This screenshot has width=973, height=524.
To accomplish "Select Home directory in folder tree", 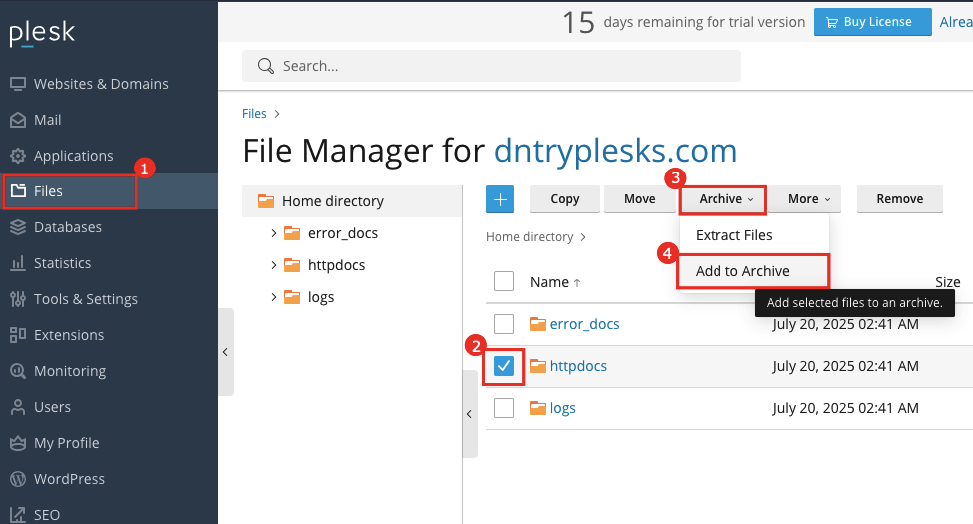I will [352, 201].
